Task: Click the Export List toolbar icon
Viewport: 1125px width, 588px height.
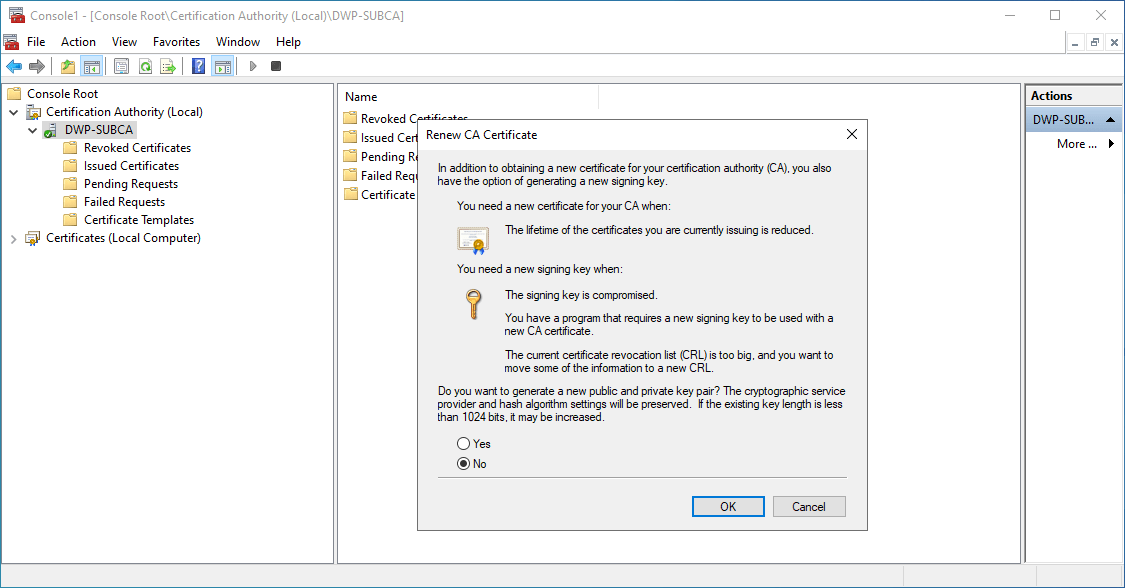Action: click(x=168, y=66)
